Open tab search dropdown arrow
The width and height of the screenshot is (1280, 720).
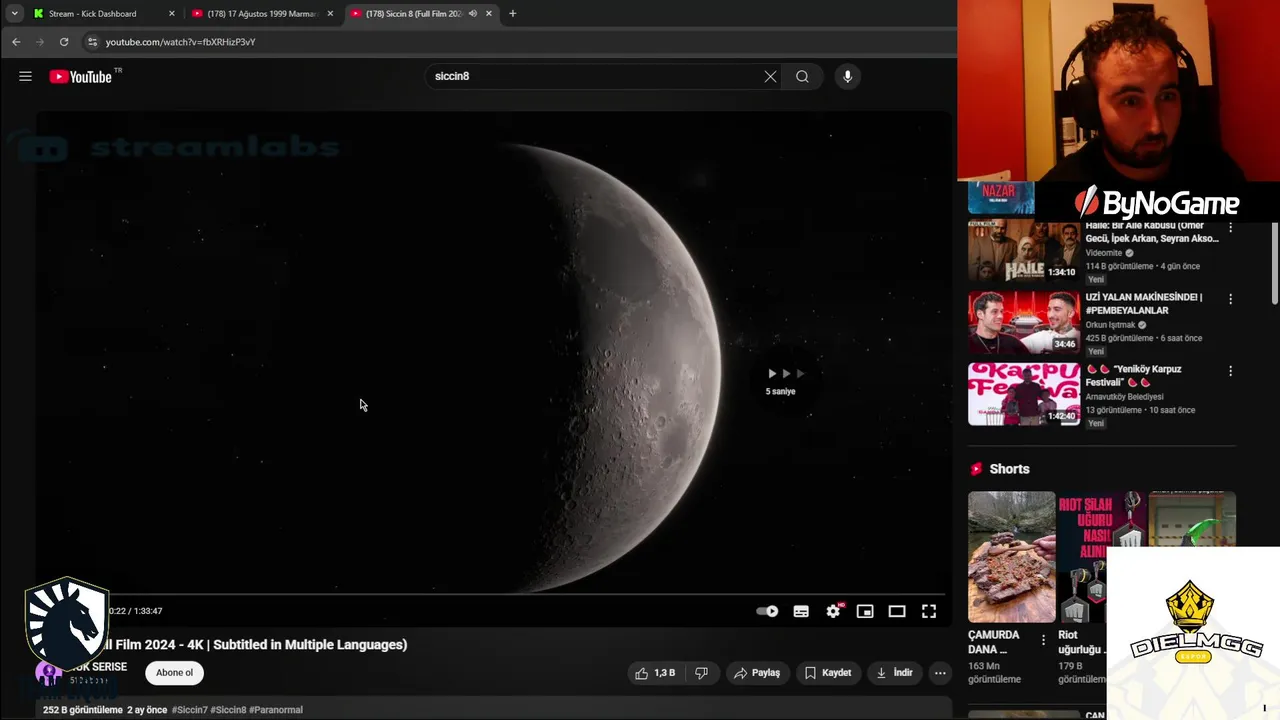pos(14,14)
